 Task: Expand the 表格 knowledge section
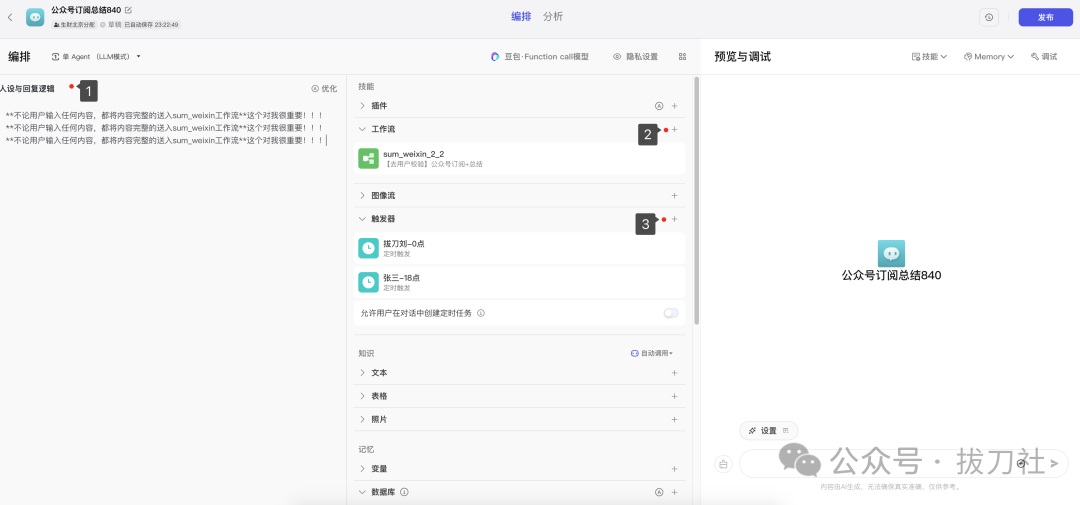coord(362,396)
